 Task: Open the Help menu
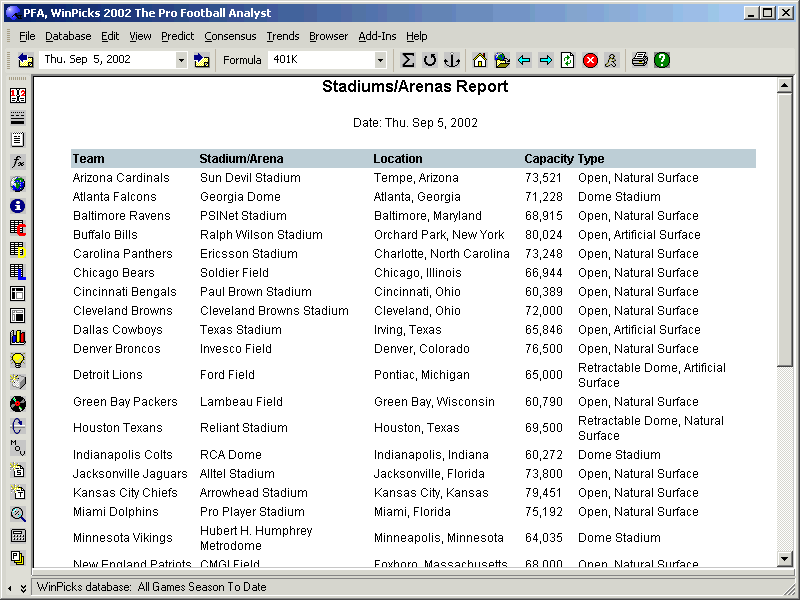coord(416,36)
